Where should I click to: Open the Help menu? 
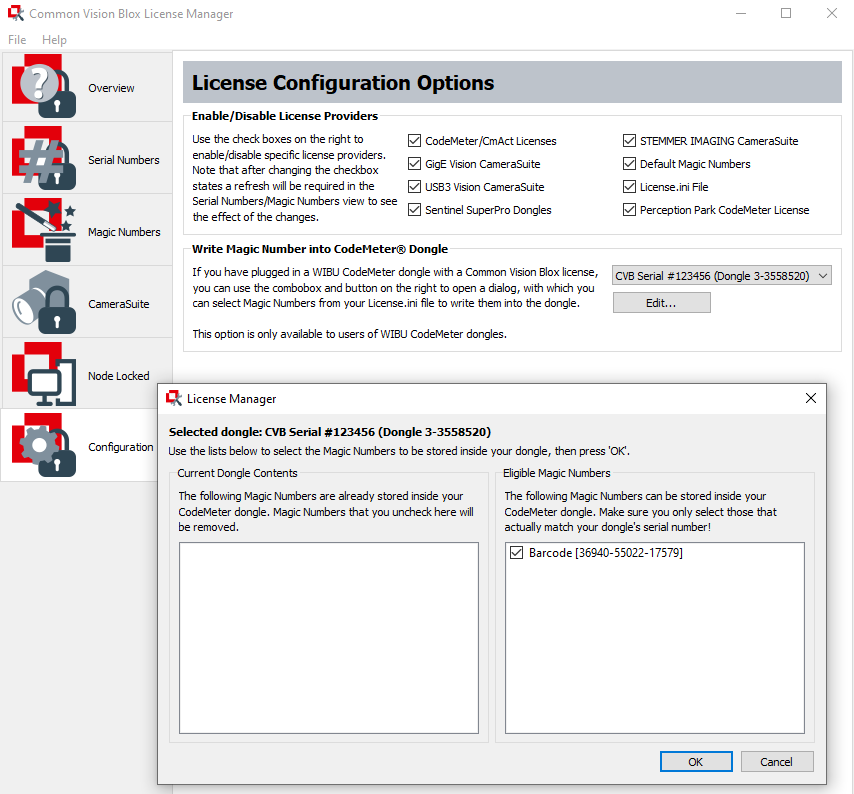(x=54, y=40)
